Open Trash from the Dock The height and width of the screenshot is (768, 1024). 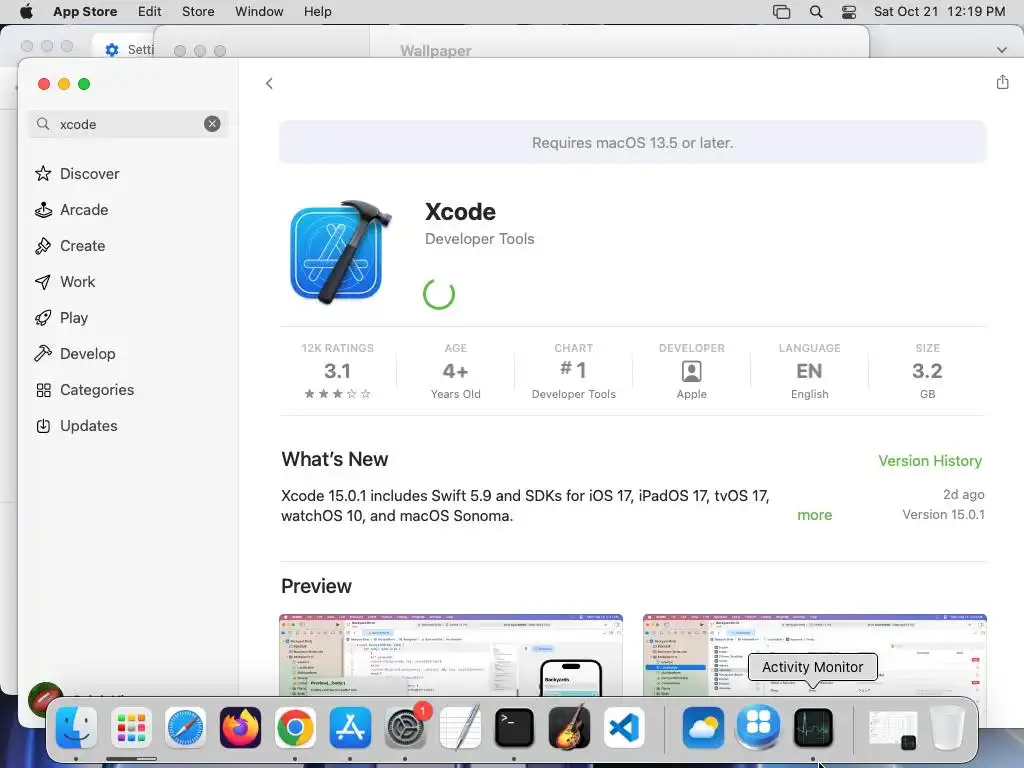click(947, 728)
